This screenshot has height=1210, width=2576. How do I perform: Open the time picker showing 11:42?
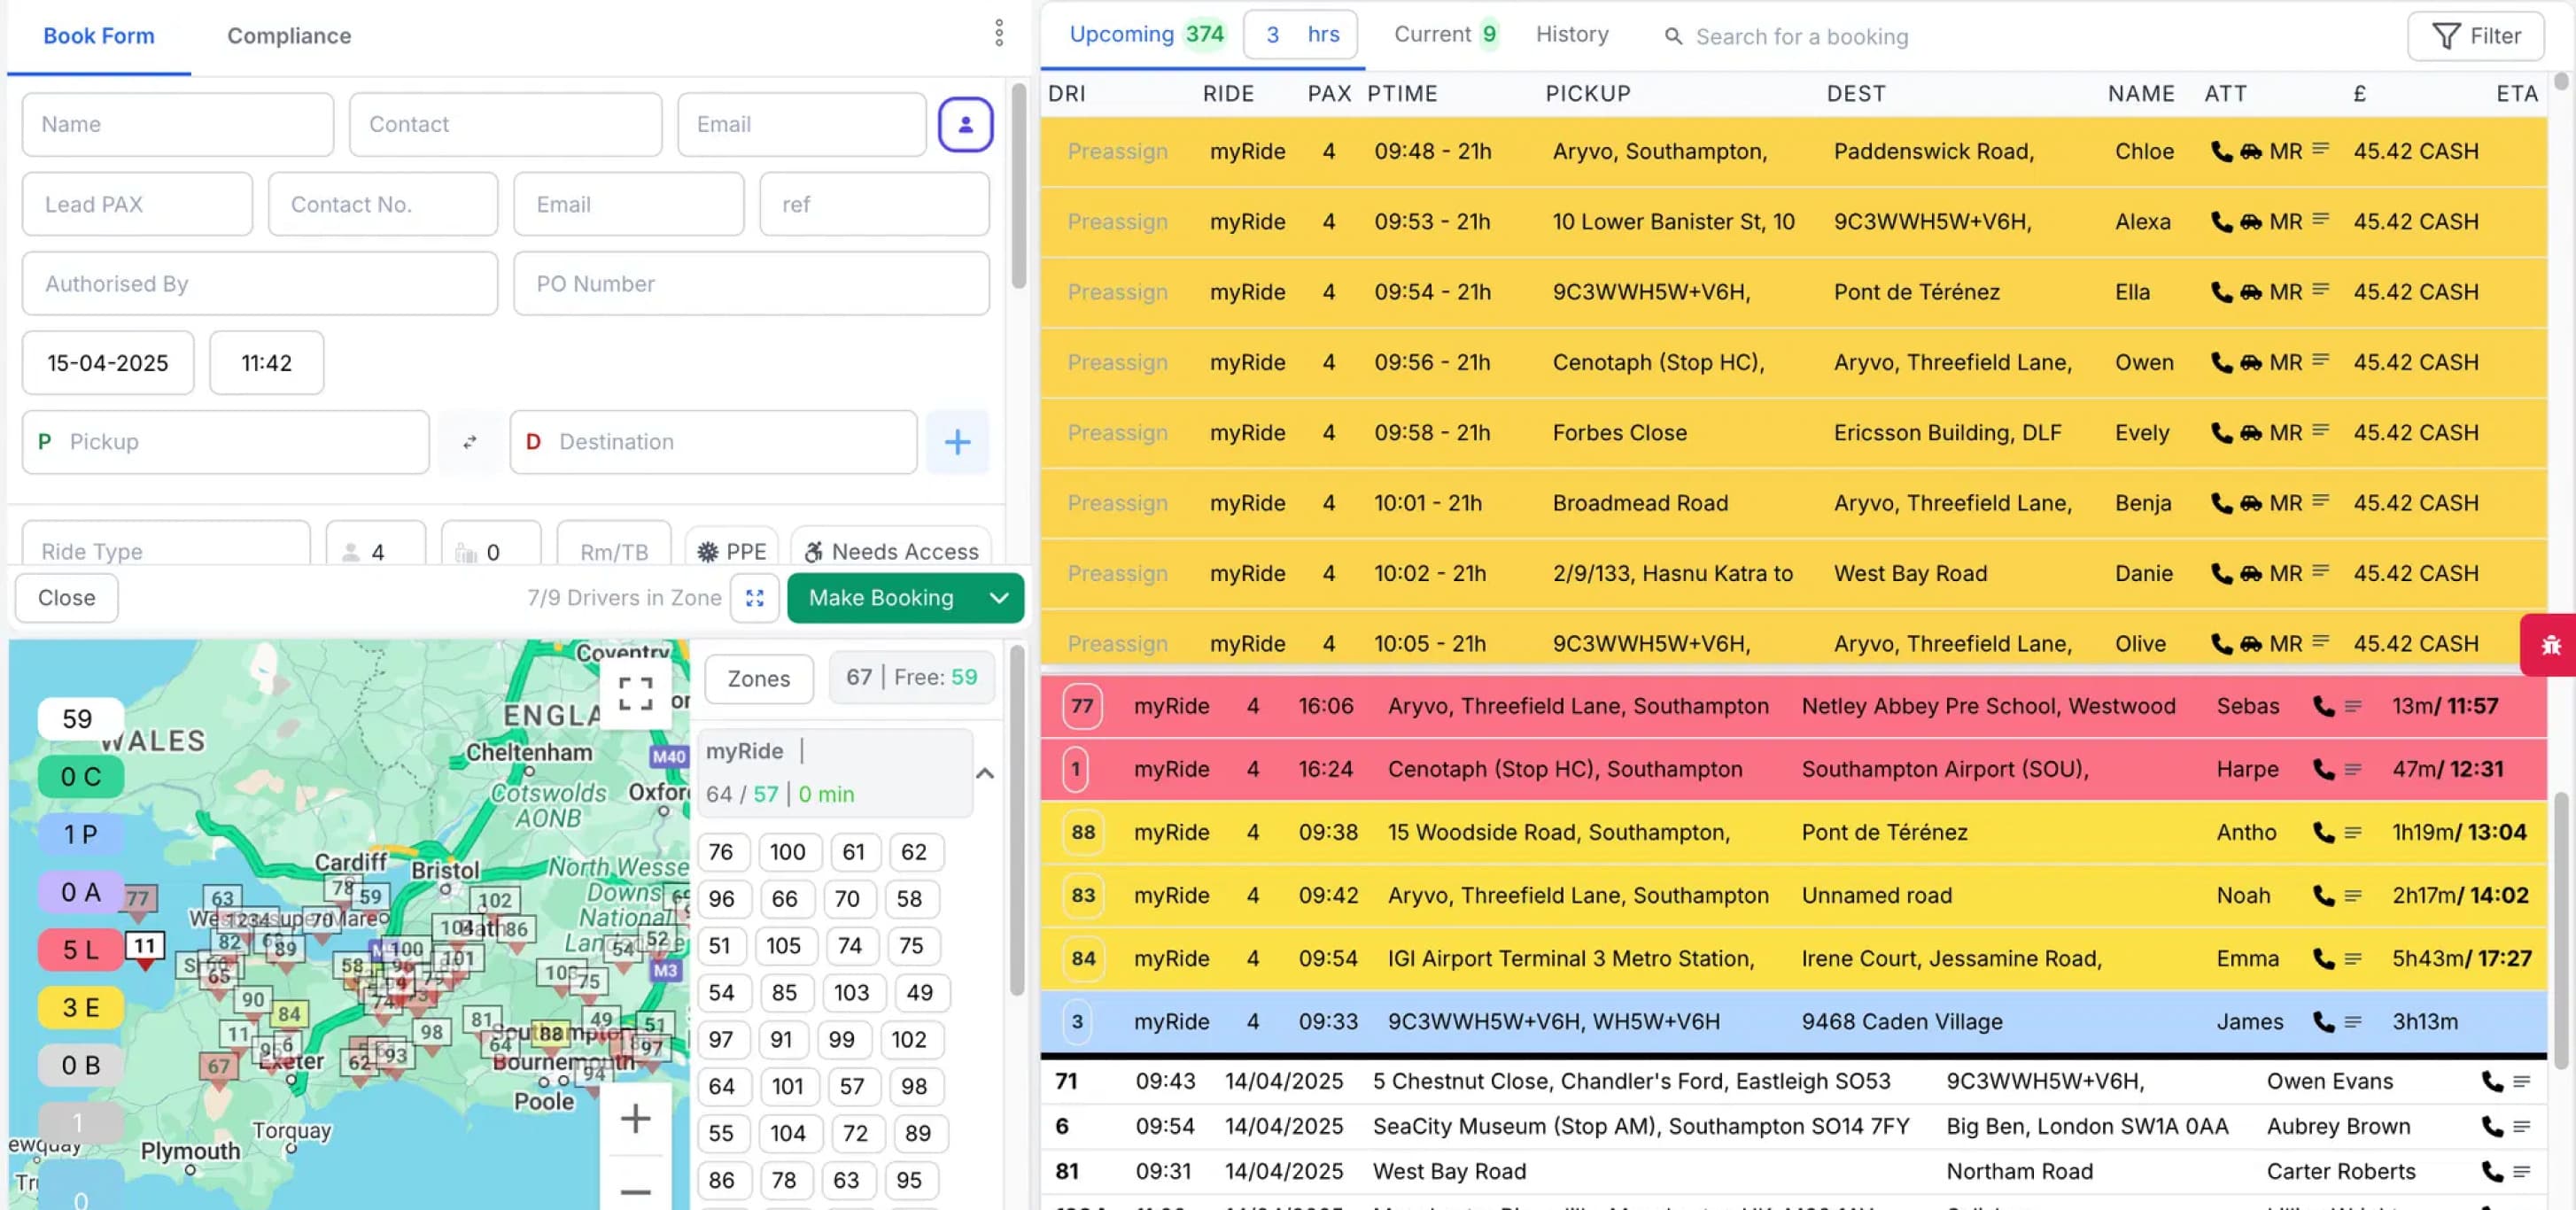pyautogui.click(x=266, y=363)
